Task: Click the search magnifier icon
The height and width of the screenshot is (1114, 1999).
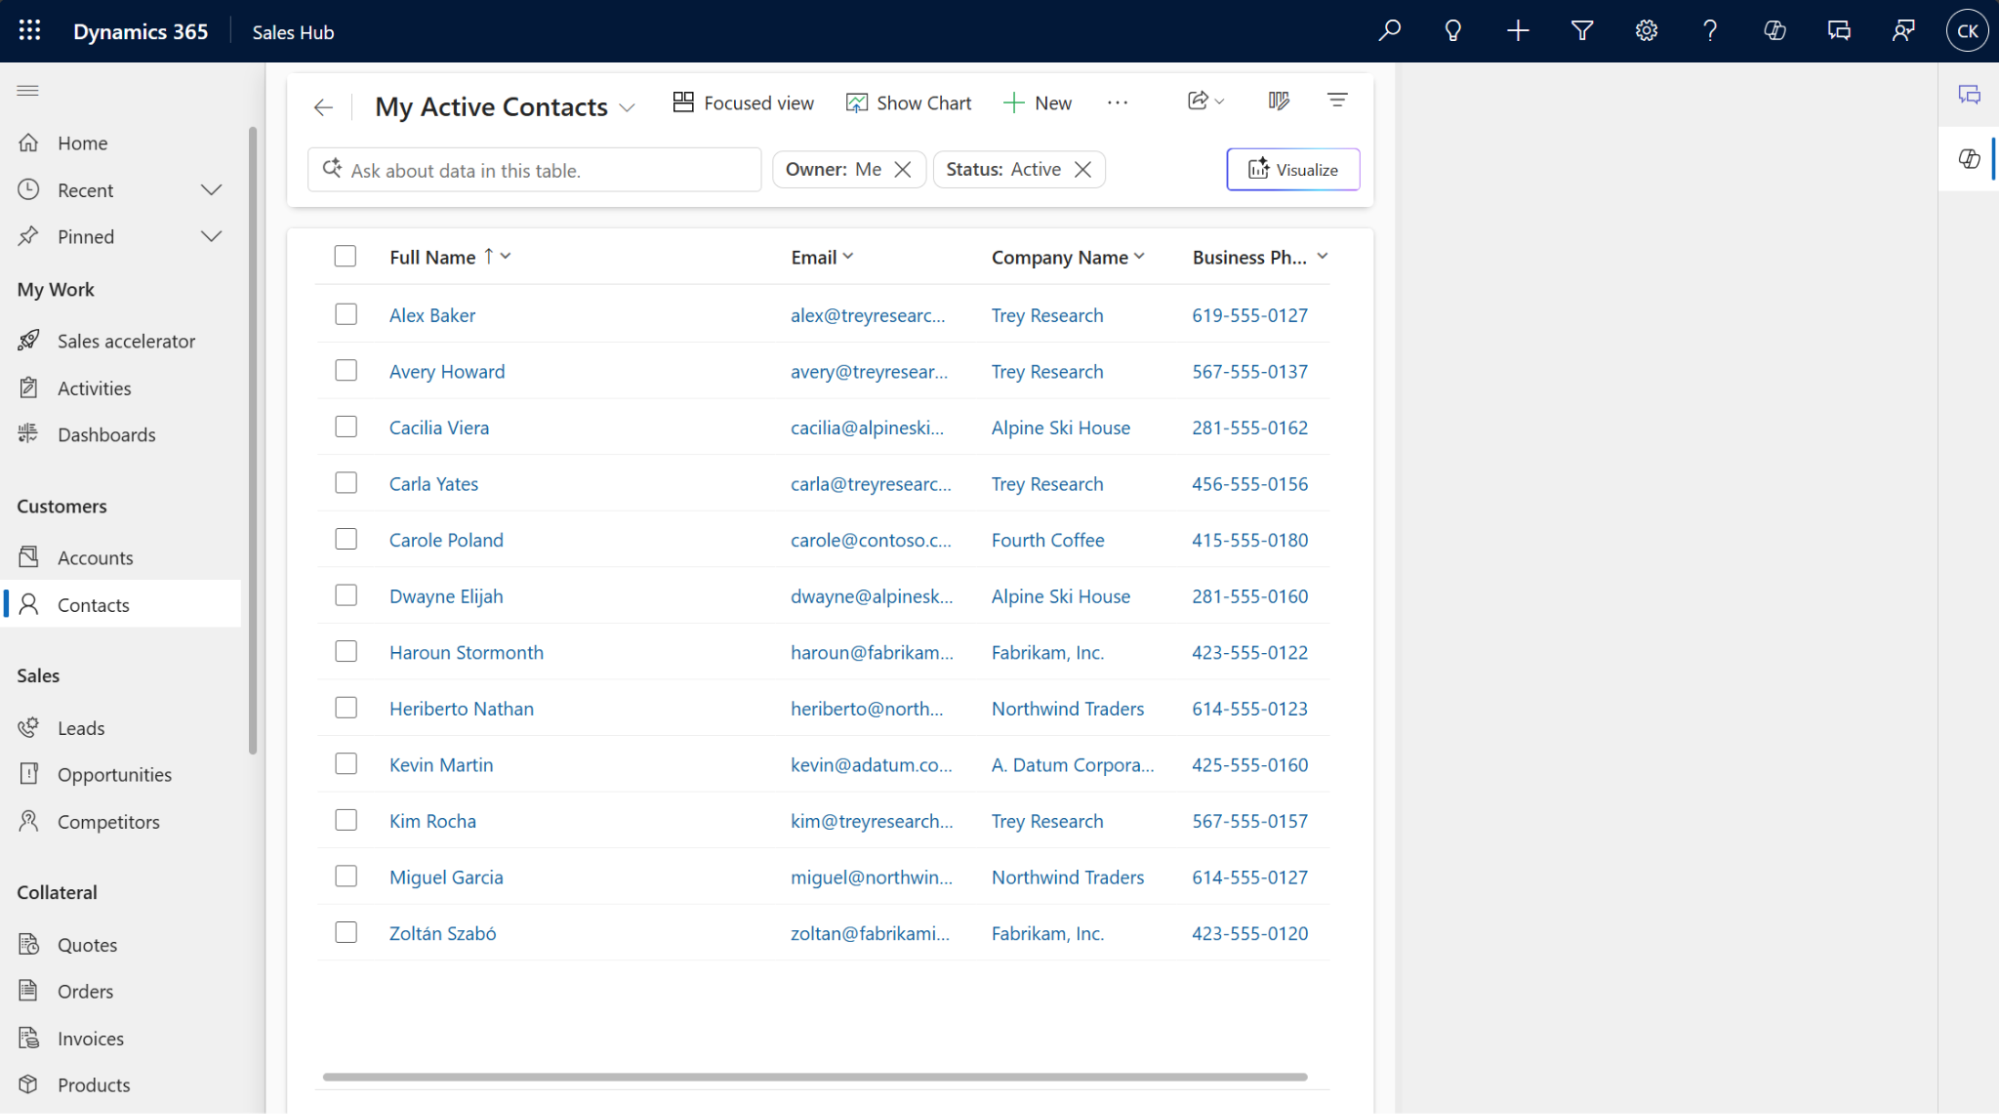Action: 1389,31
